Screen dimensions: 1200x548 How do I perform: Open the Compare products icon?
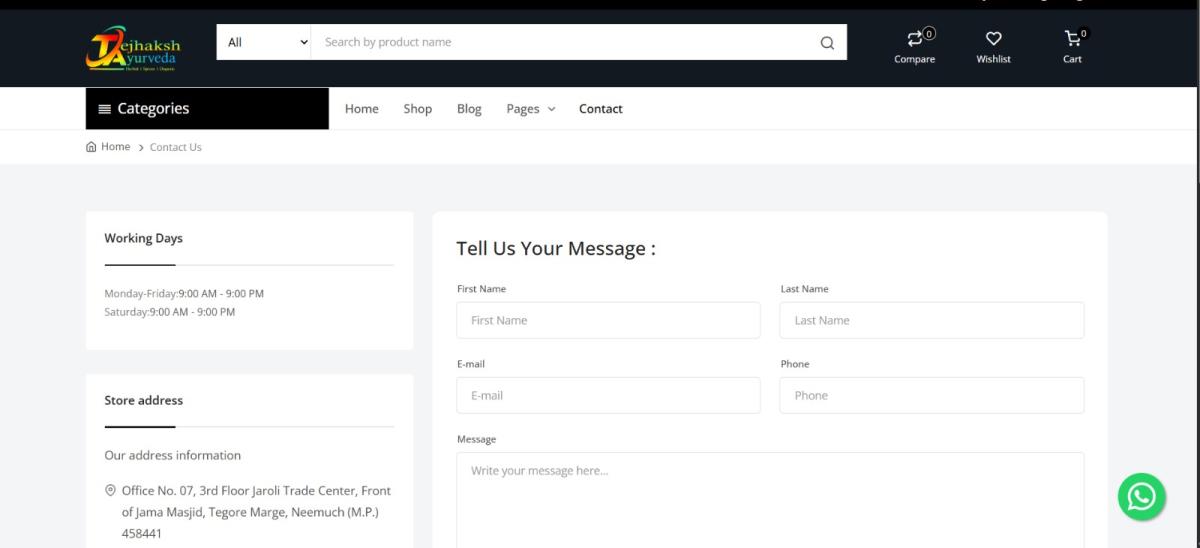914,39
